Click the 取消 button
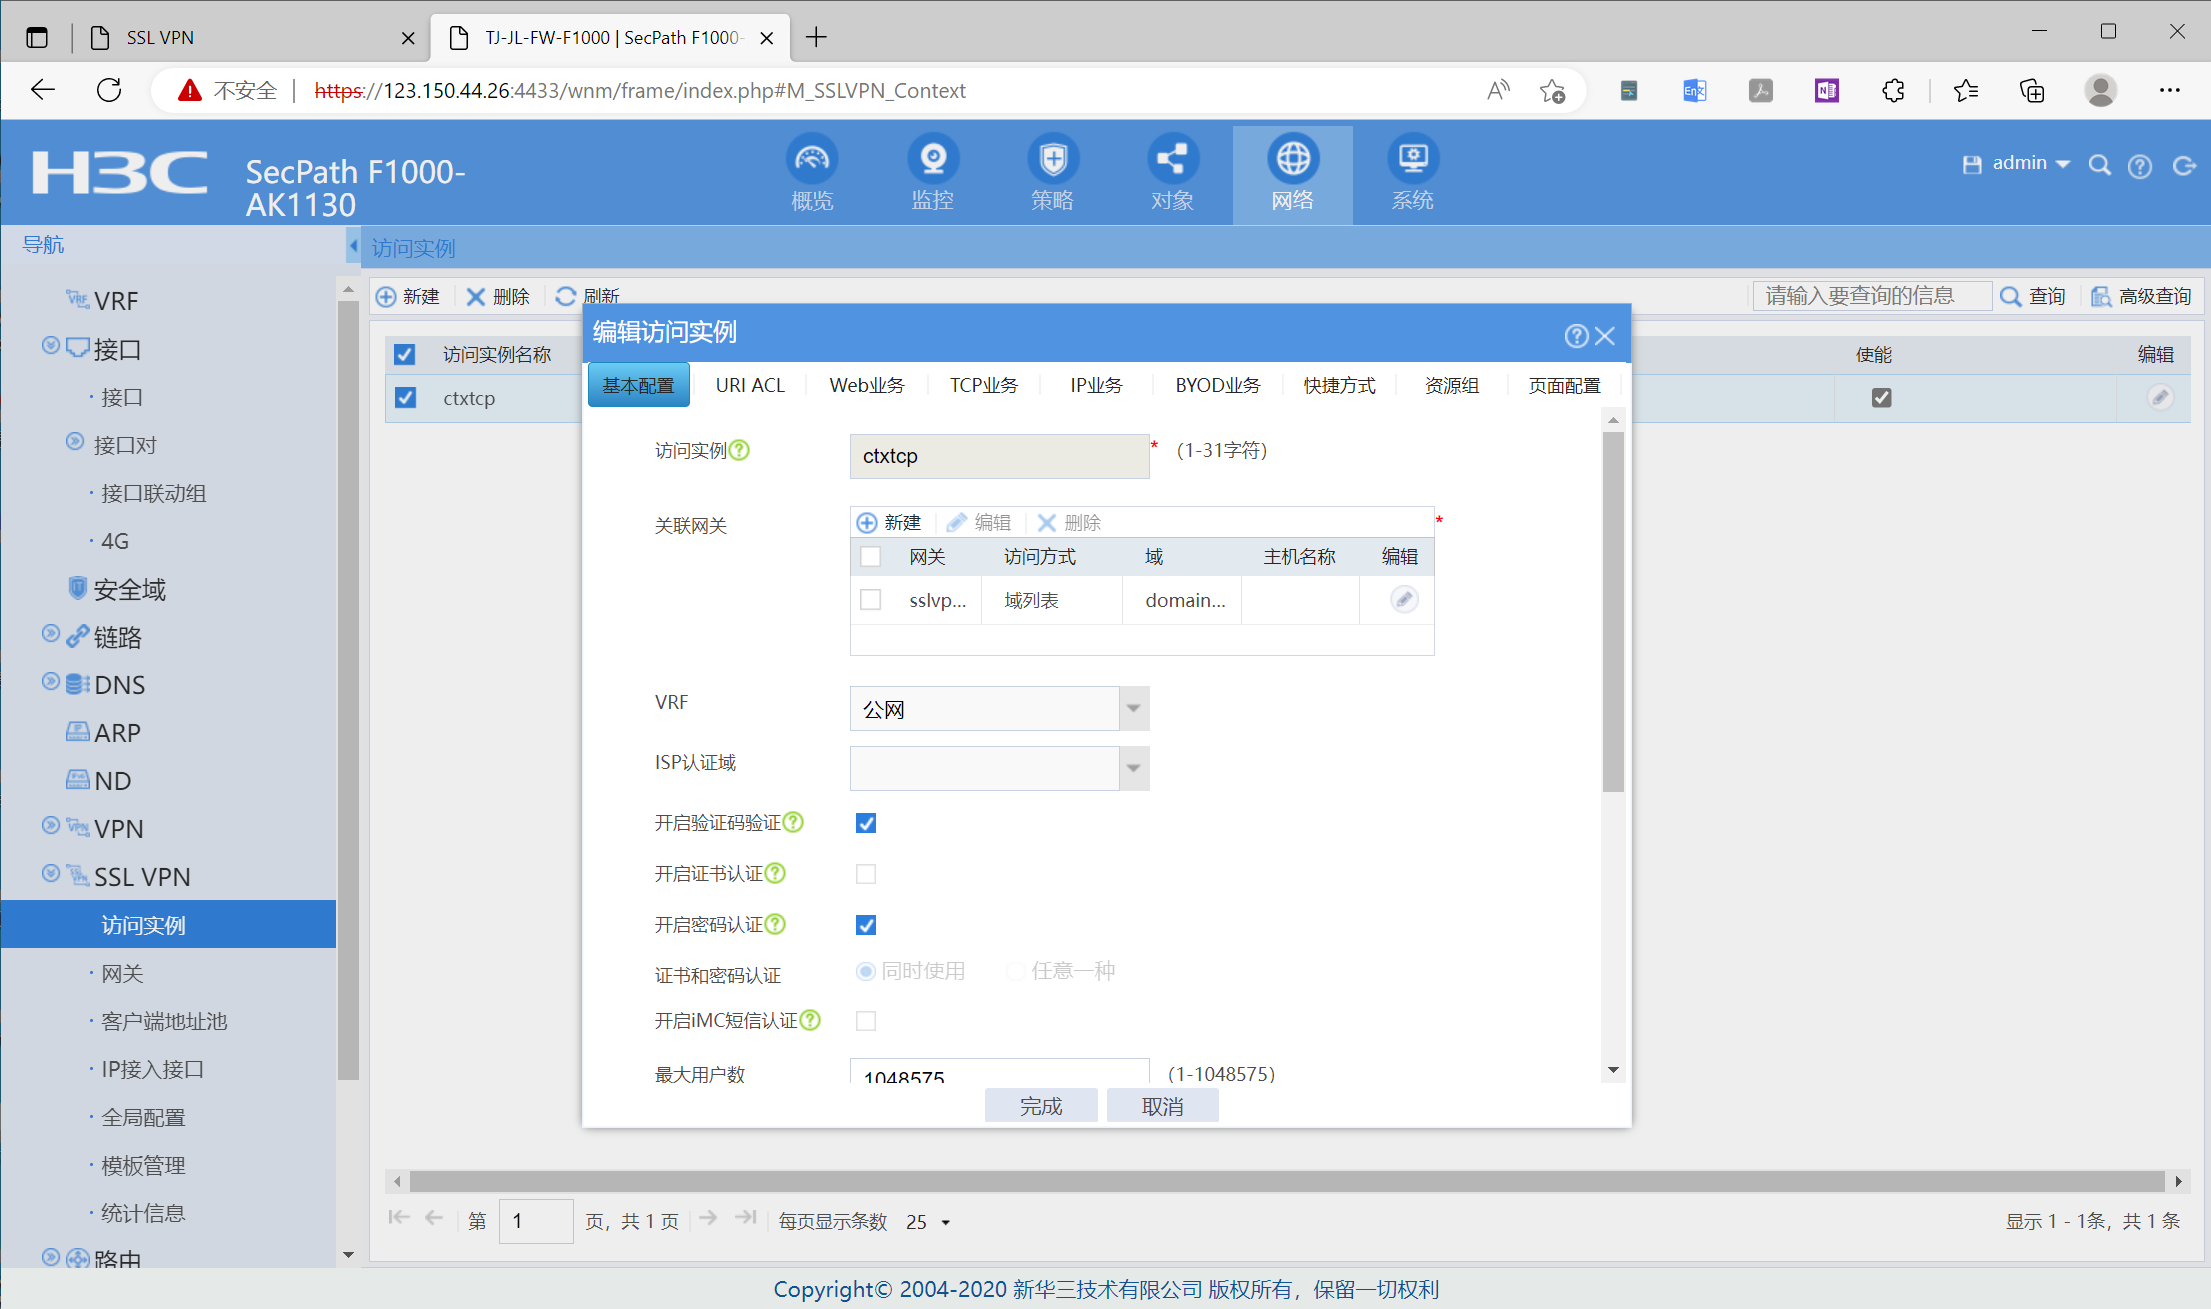This screenshot has width=2211, height=1309. coord(1162,1106)
